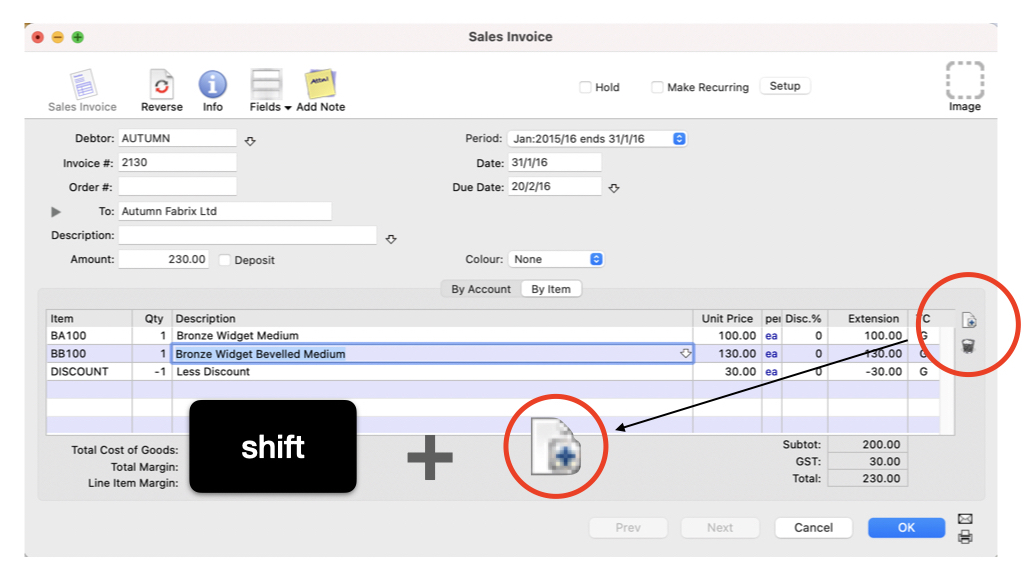This screenshot has height=585, width=1034.
Task: Open the Info toolbar icon
Action: pos(212,91)
